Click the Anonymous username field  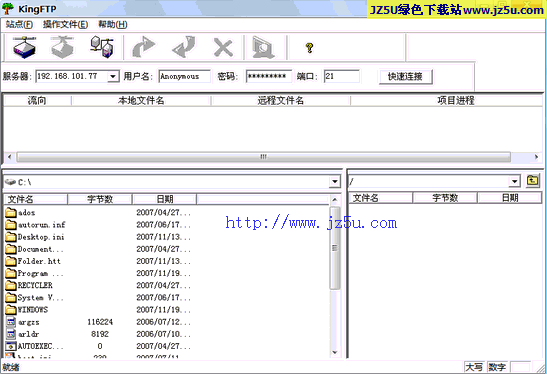[x=185, y=76]
